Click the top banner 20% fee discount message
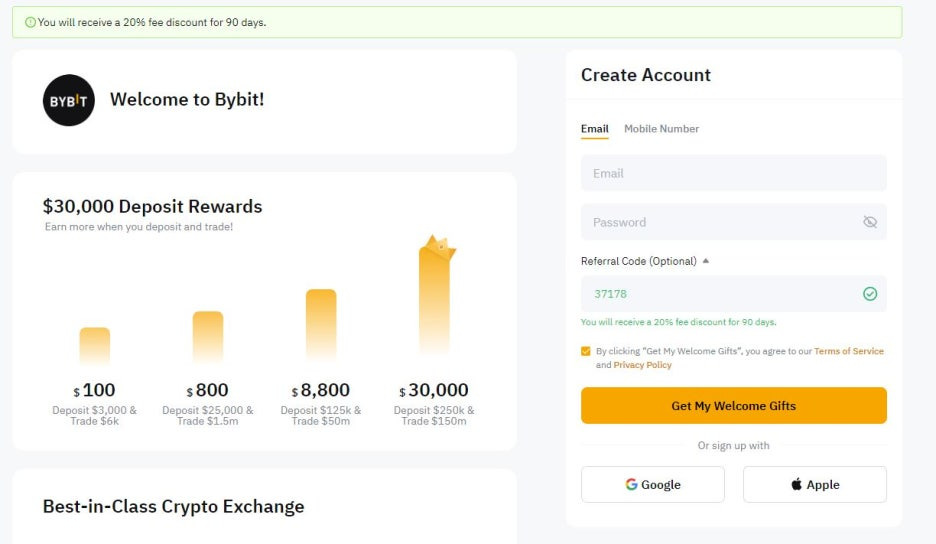936x544 pixels. click(x=152, y=22)
